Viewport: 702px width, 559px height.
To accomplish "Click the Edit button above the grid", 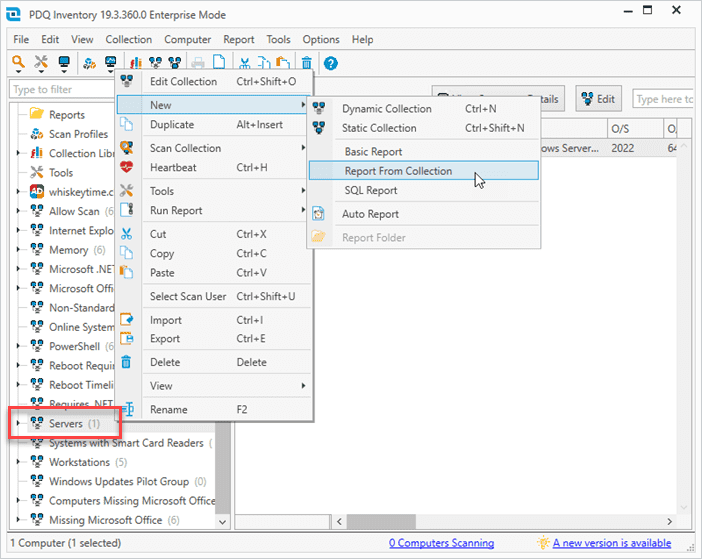I will point(598,98).
